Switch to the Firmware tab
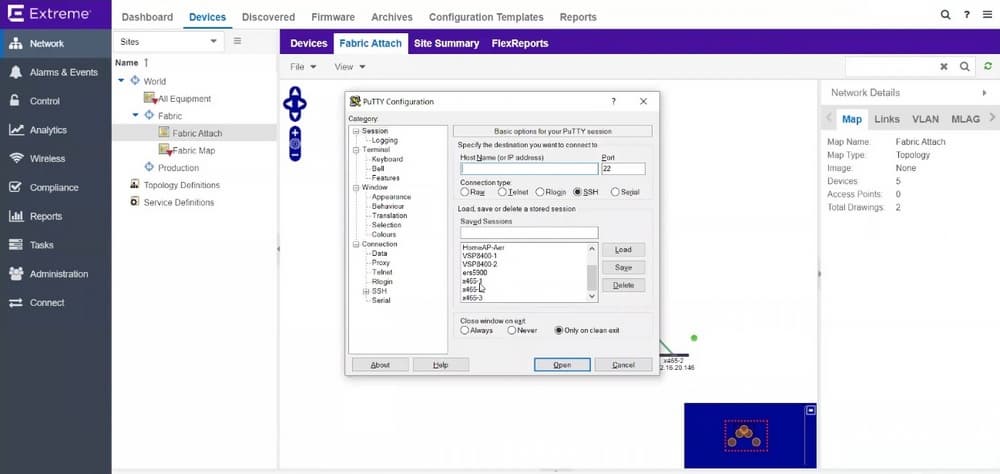This screenshot has height=474, width=1000. (x=333, y=17)
